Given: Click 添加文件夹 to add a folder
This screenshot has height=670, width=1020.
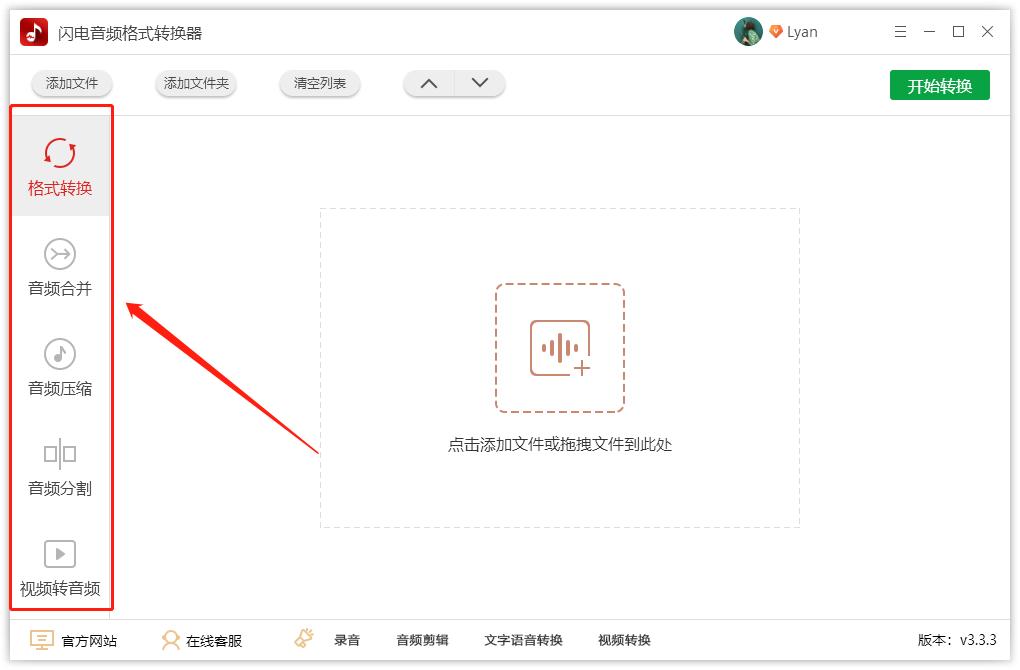Looking at the screenshot, I should [x=195, y=84].
